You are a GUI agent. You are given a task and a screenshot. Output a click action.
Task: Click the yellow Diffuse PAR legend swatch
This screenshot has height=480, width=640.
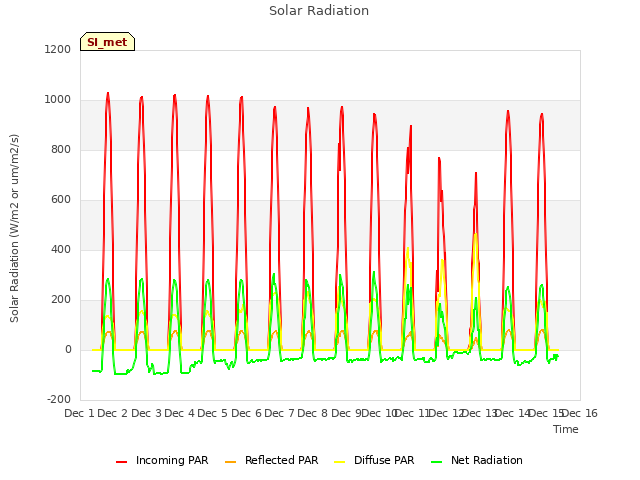[339, 462]
